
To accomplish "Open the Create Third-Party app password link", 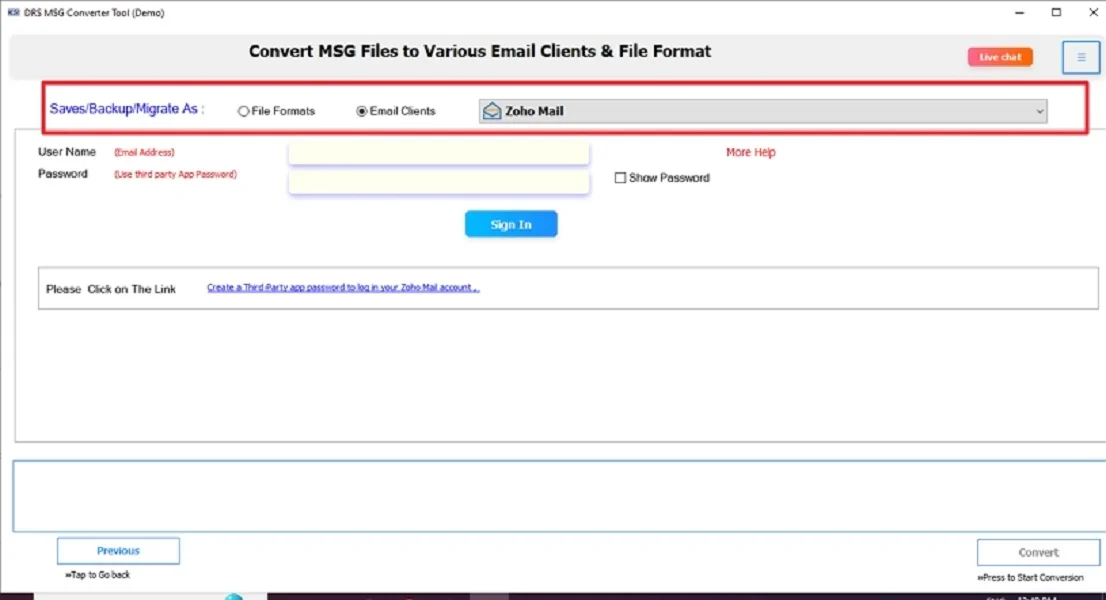I will click(343, 288).
